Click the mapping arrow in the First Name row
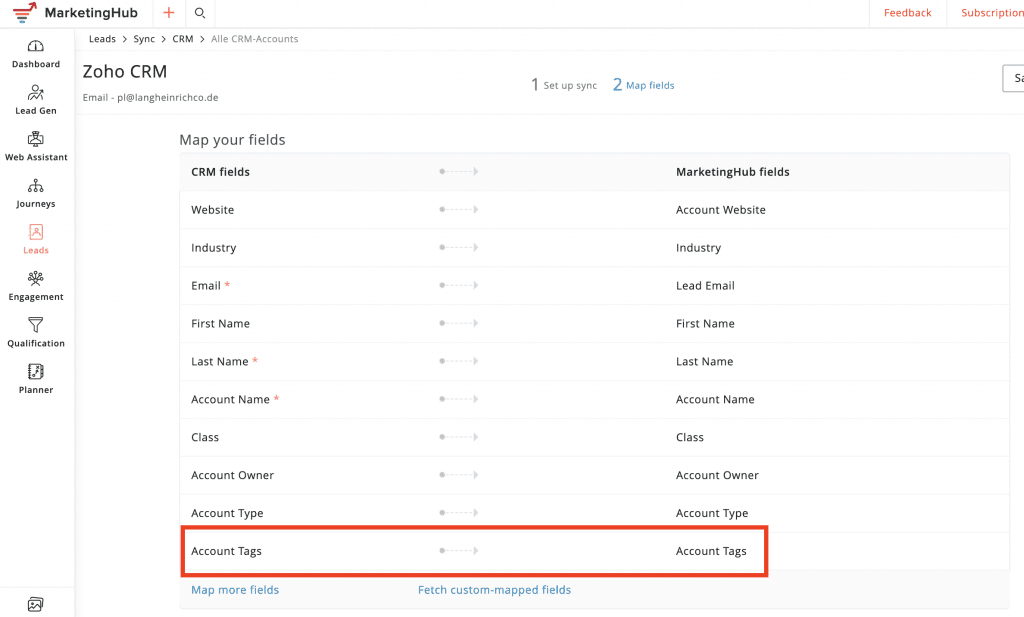This screenshot has width=1024, height=617. pyautogui.click(x=458, y=323)
